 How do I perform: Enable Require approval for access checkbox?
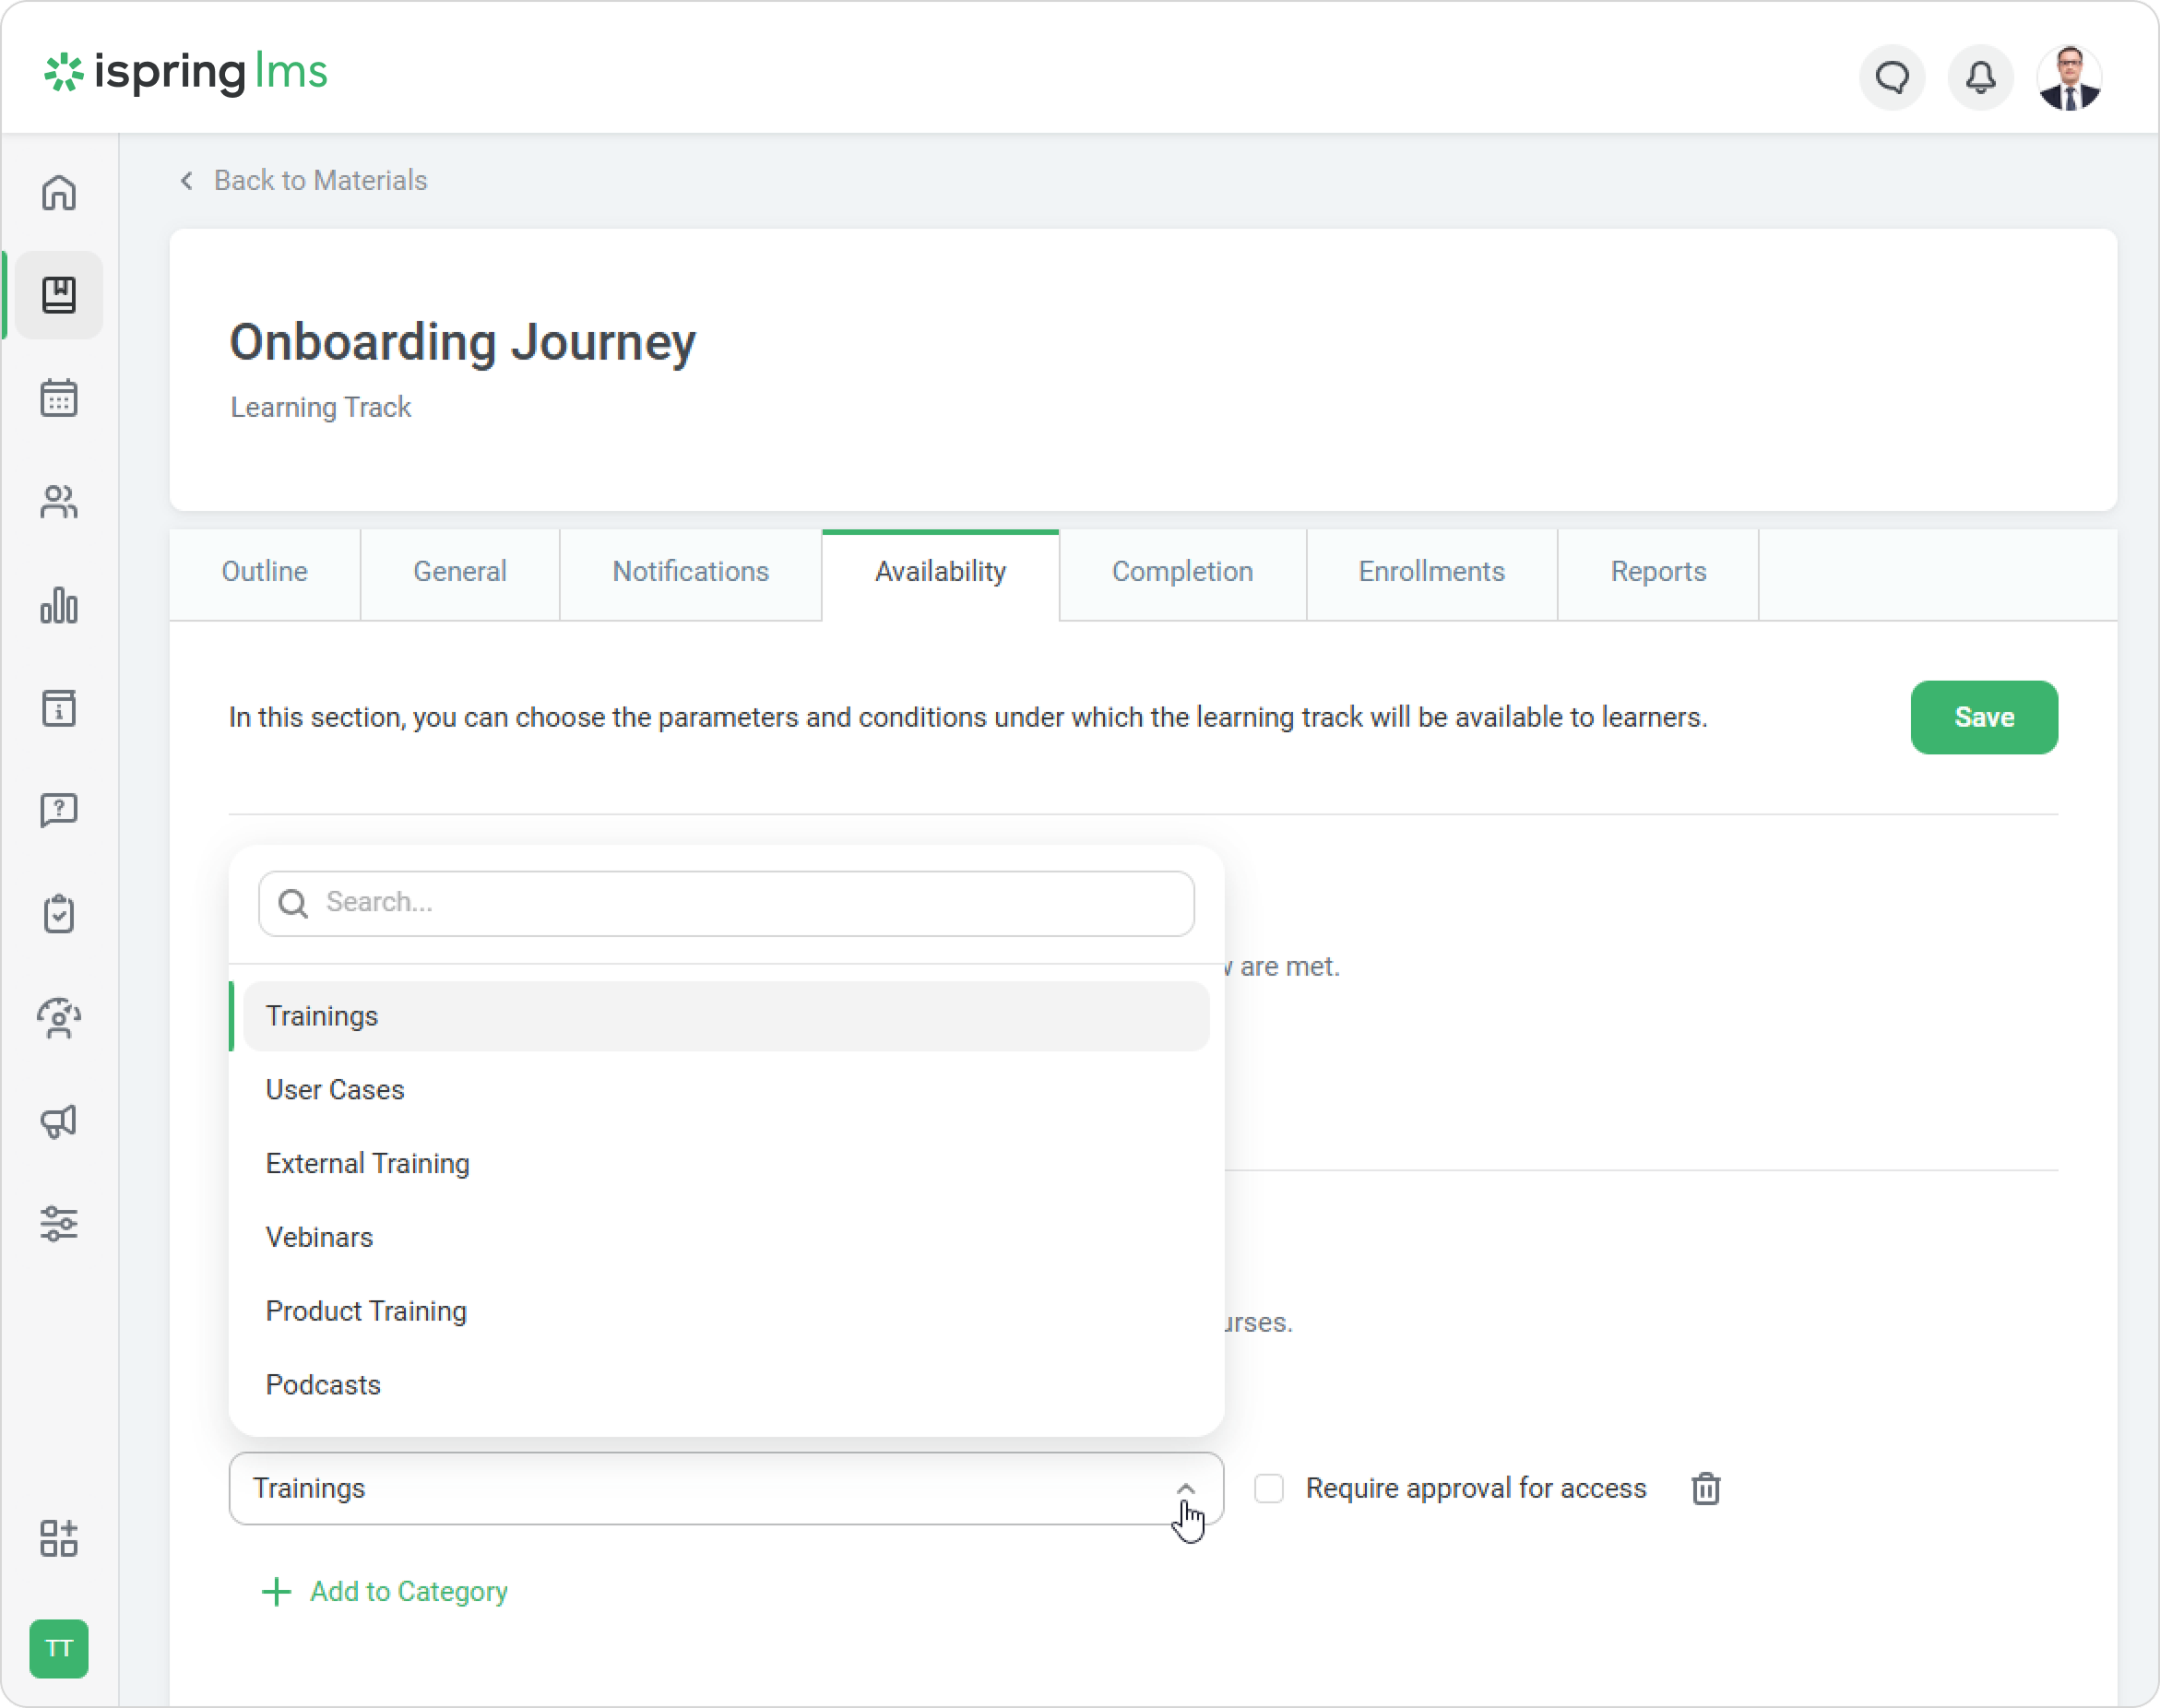point(1269,1489)
